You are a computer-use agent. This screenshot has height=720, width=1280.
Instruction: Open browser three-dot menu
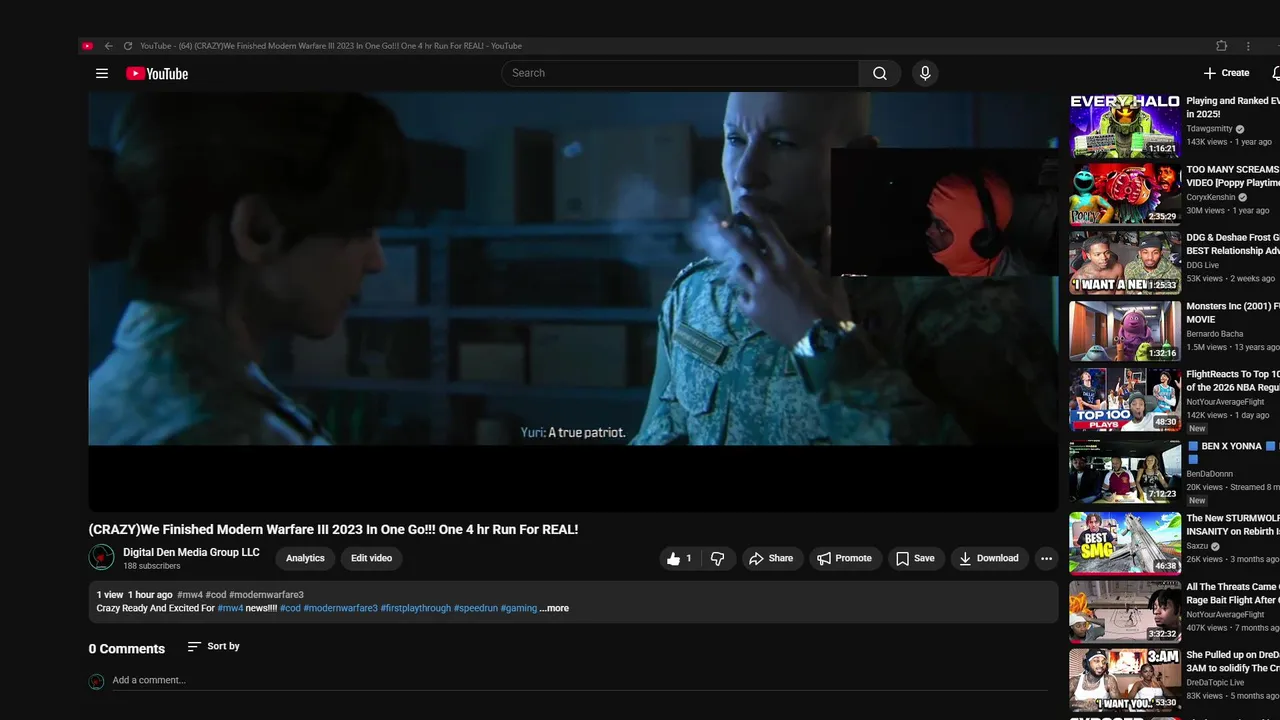tap(1248, 46)
